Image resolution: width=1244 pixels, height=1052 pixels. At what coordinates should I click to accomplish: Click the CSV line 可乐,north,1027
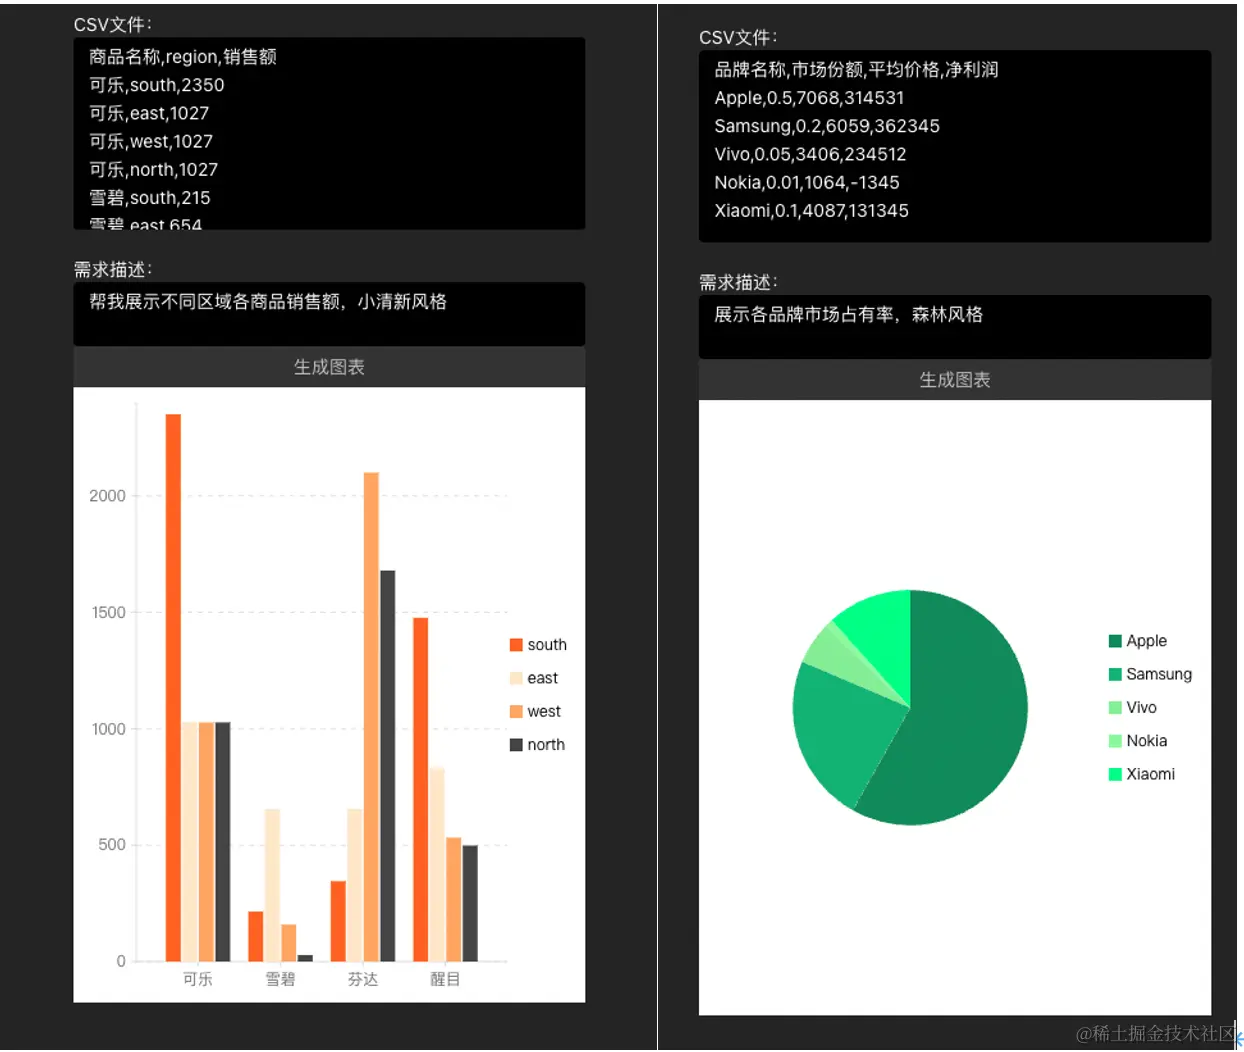pyautogui.click(x=153, y=170)
